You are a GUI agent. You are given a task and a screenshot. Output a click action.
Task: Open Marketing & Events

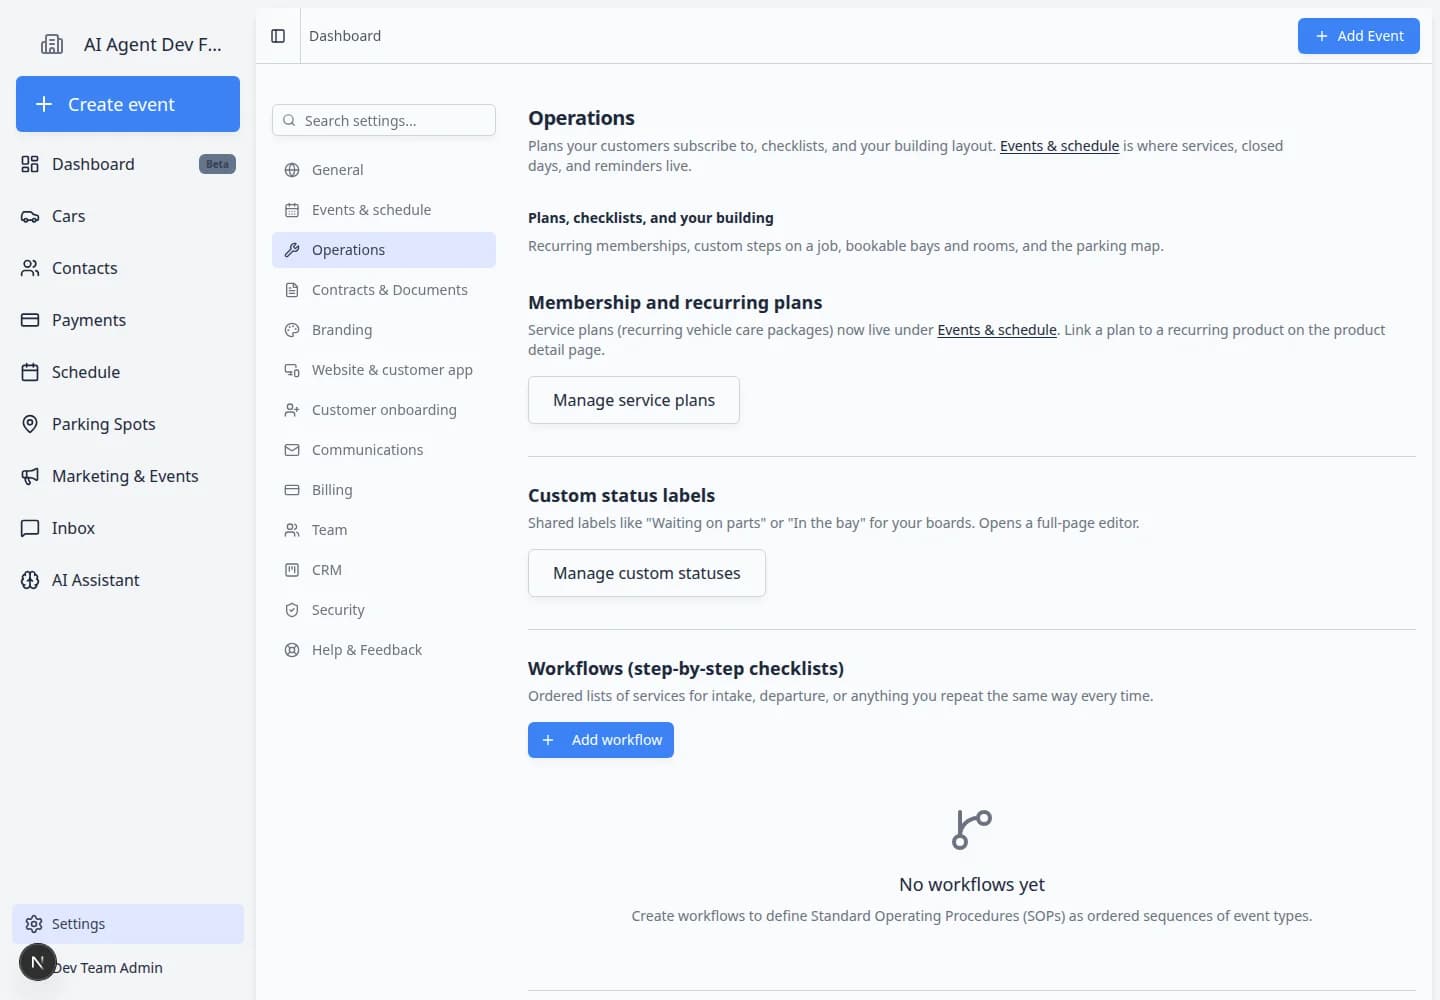(128, 476)
